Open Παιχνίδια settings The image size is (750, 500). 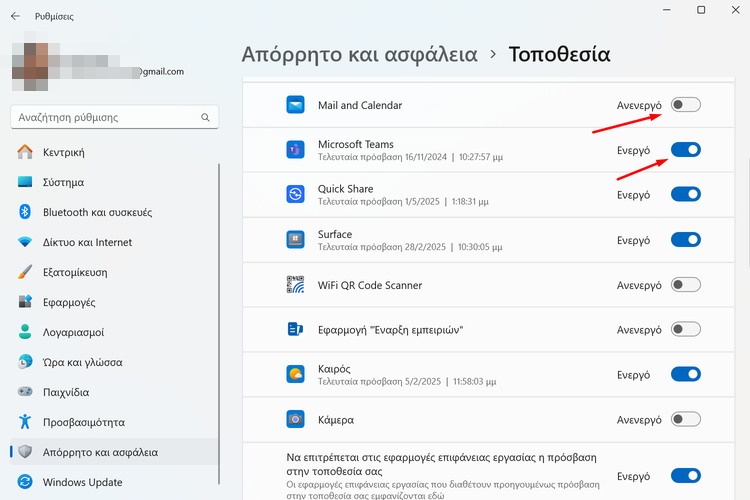tap(114, 392)
